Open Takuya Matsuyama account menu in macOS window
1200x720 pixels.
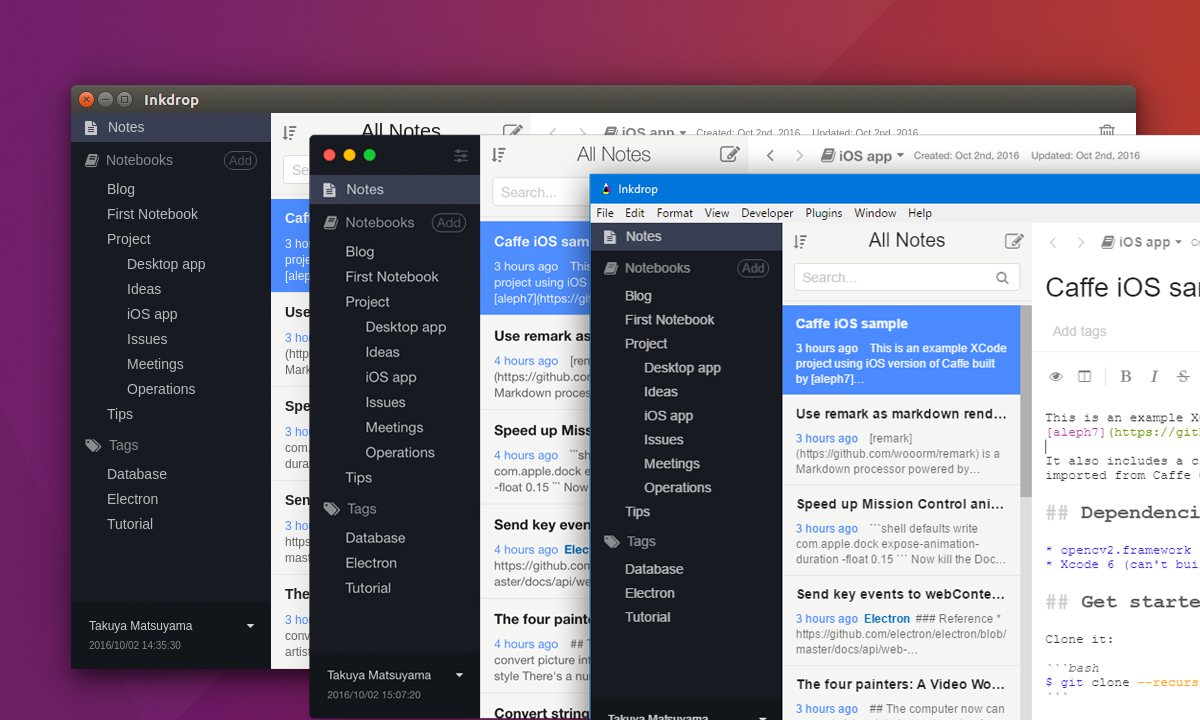[x=396, y=675]
